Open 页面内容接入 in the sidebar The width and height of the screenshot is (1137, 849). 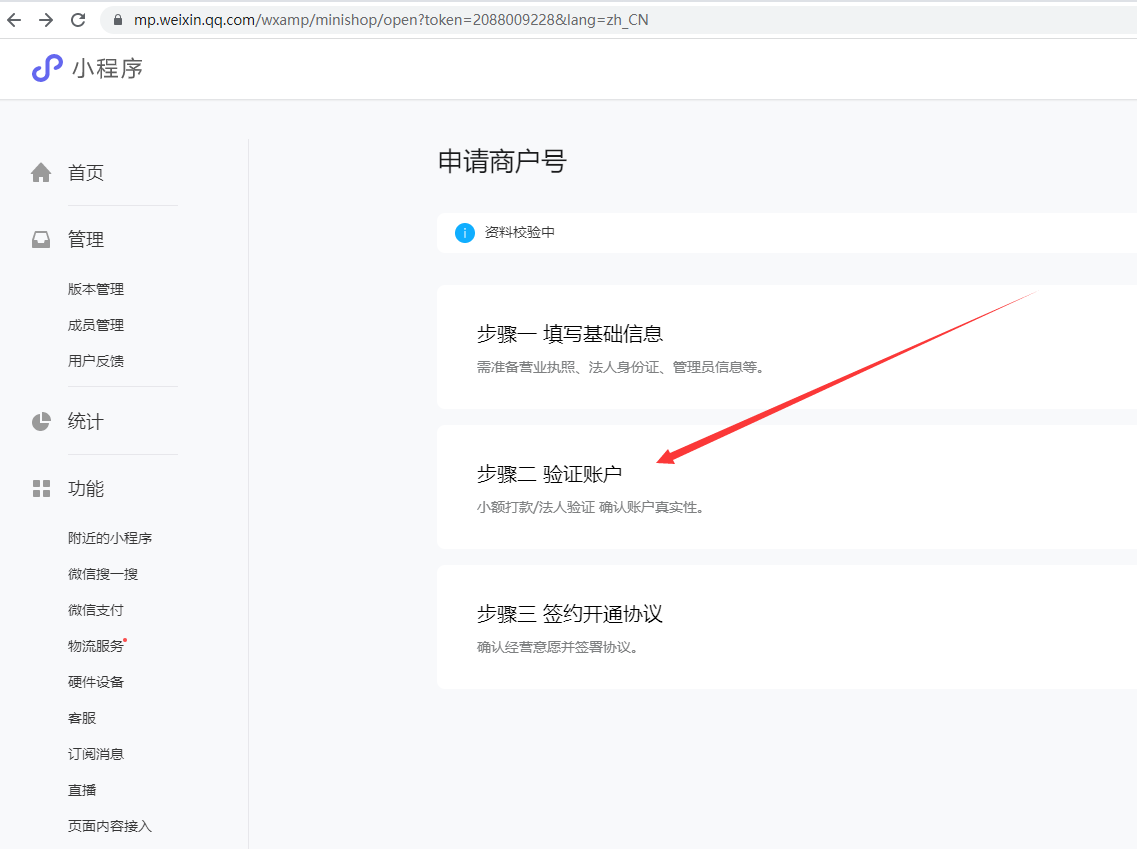109,826
